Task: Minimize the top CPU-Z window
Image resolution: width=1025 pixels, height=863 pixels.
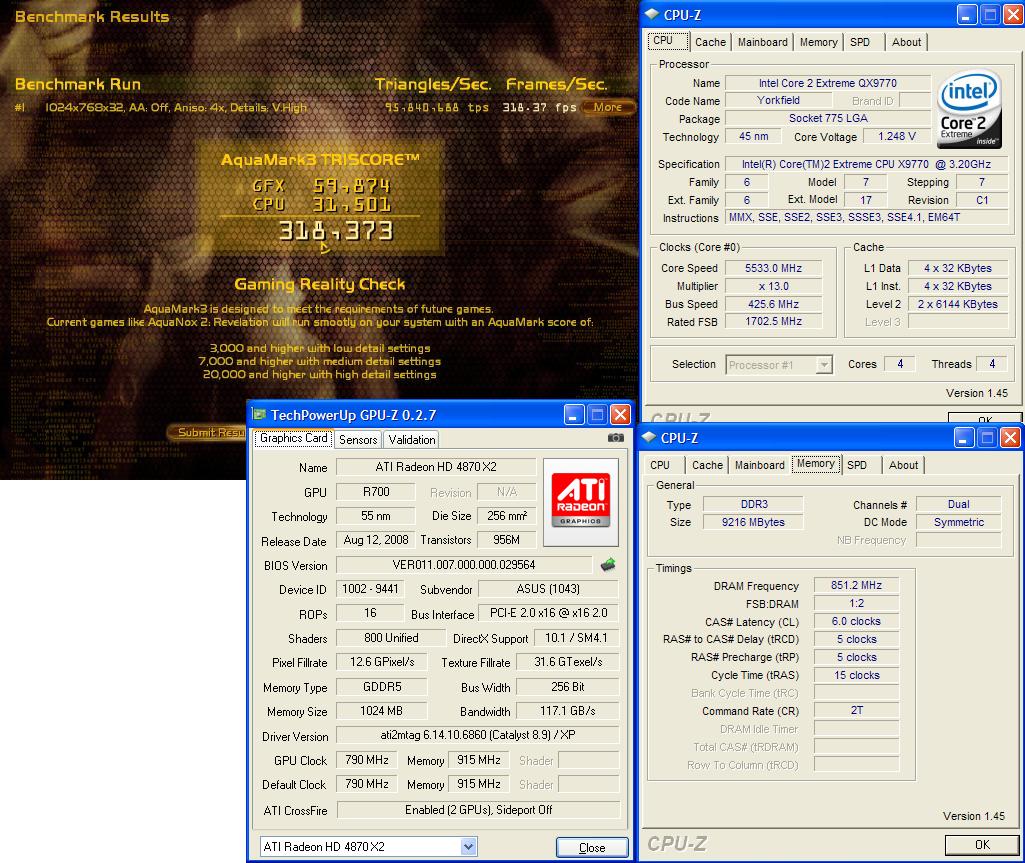Action: 967,14
